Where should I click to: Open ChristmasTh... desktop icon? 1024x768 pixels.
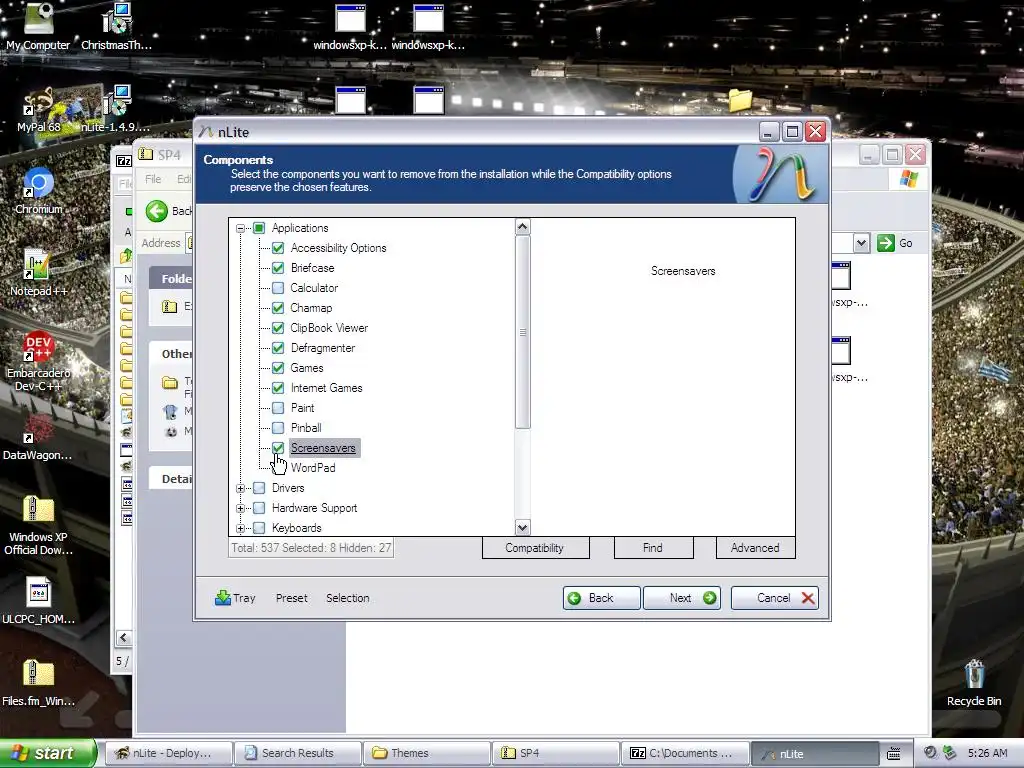coord(116,26)
